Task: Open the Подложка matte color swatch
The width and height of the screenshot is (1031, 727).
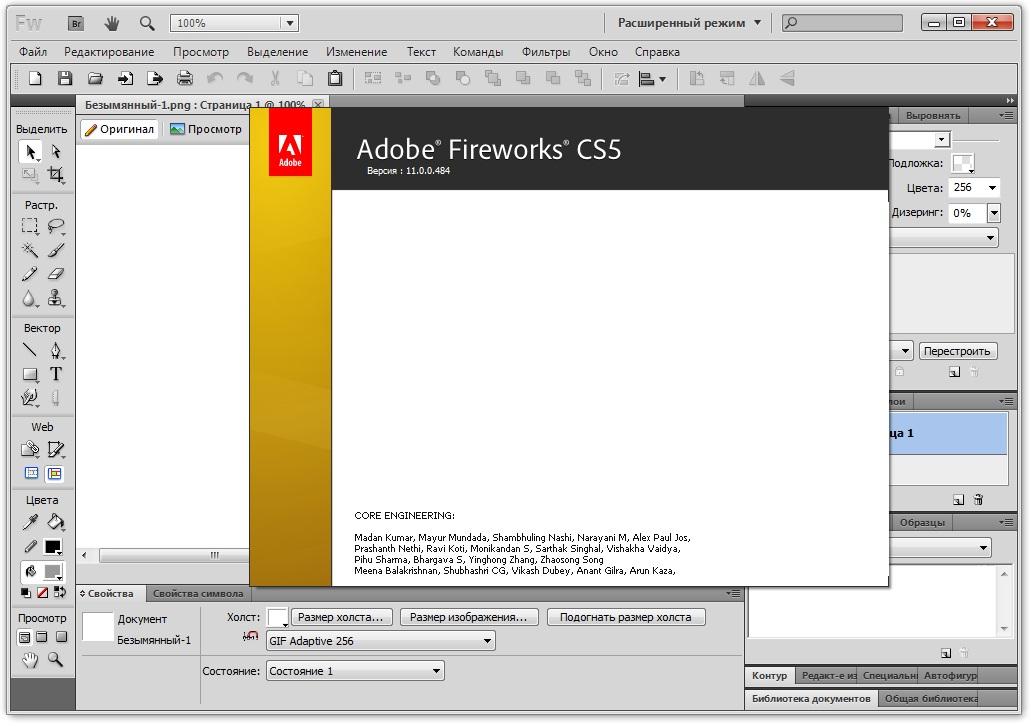Action: tap(963, 163)
